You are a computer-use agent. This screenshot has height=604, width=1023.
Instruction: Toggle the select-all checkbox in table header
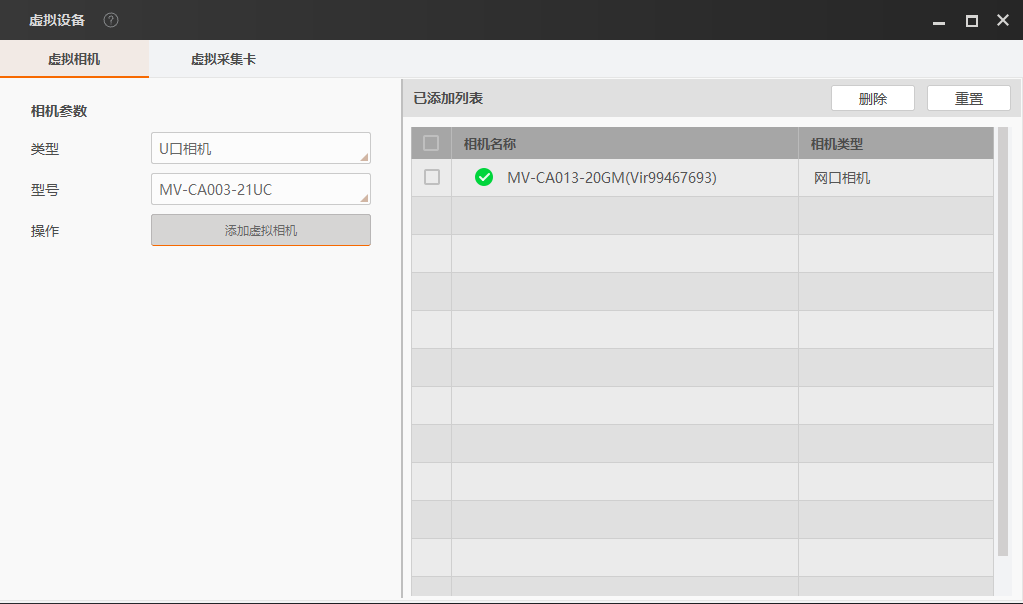[431, 143]
